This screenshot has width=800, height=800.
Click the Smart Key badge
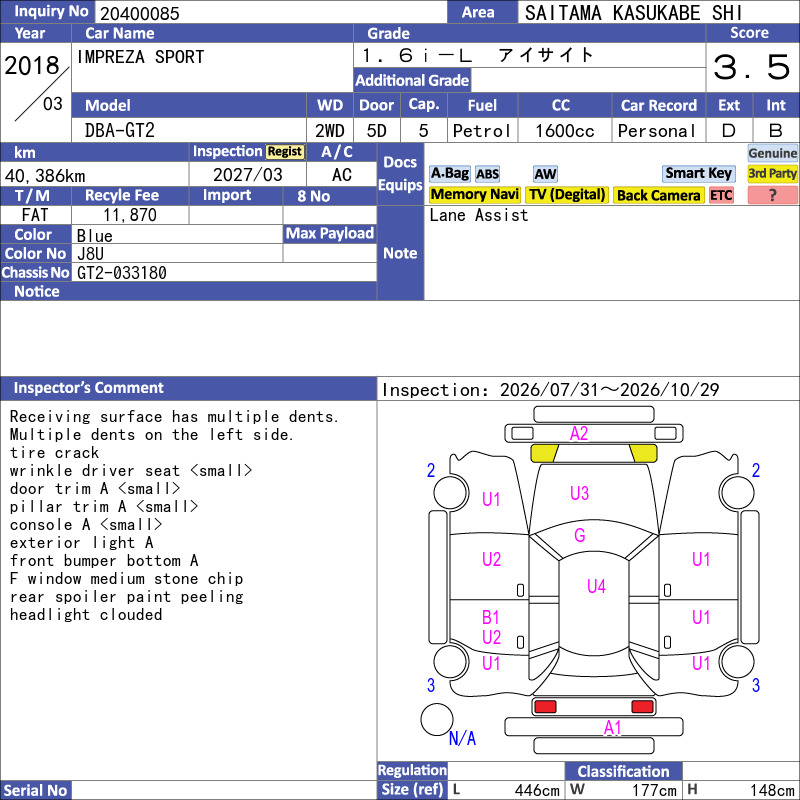(698, 173)
